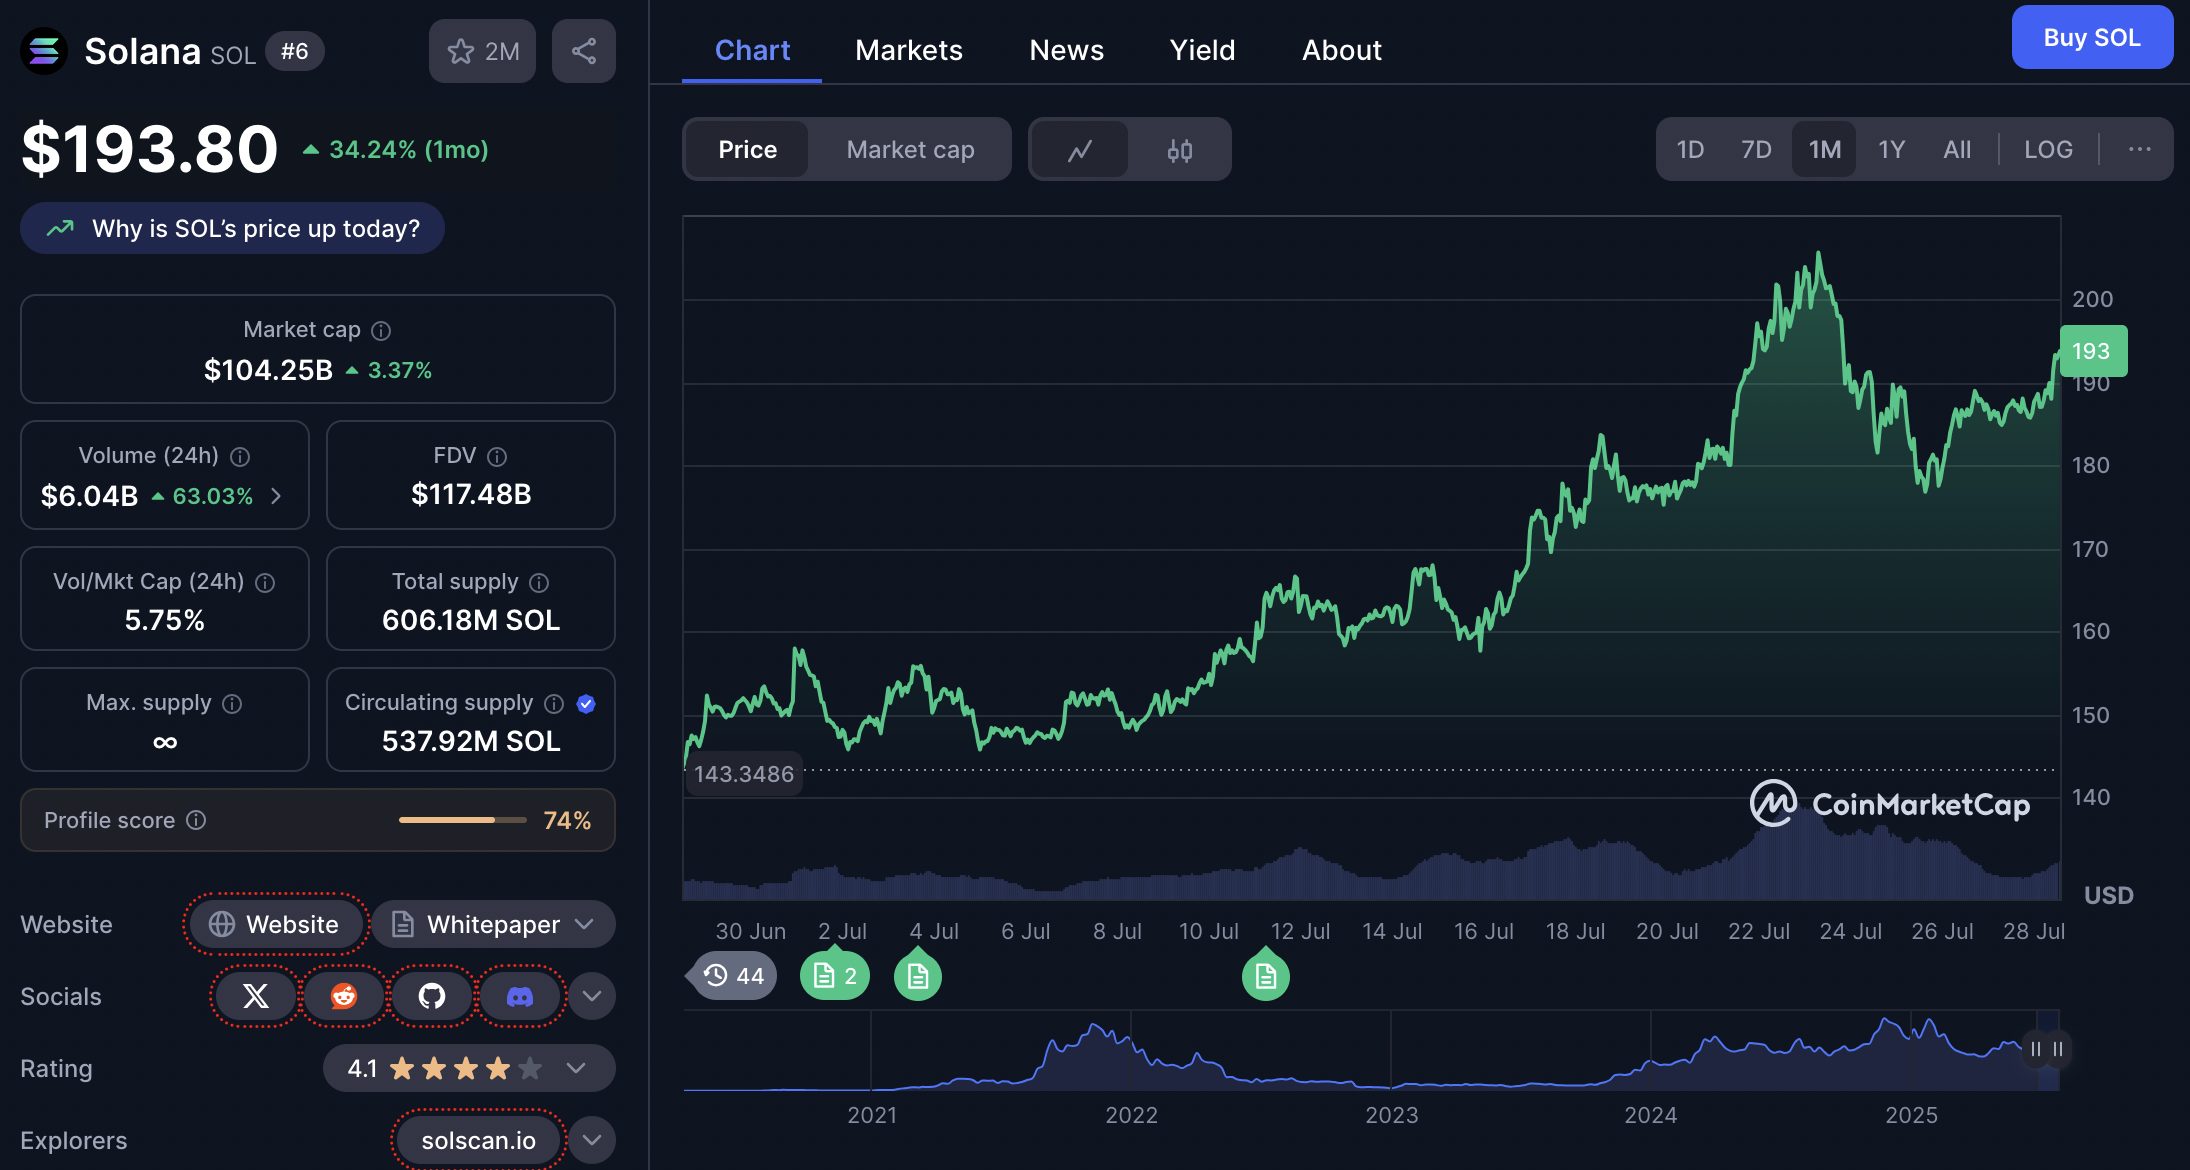Screen dimensions: 2190x1170
Task: Click Profile score info icon
Action: click(196, 820)
